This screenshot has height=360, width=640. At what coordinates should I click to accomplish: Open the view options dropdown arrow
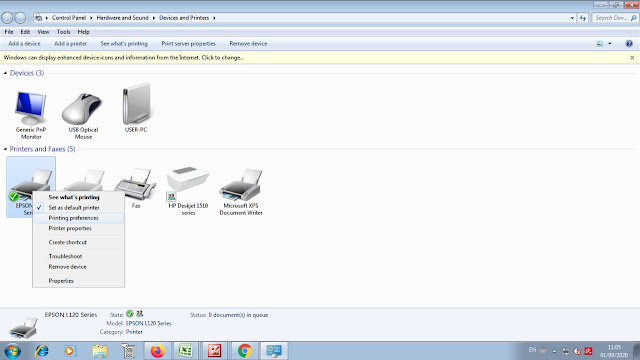coord(610,44)
